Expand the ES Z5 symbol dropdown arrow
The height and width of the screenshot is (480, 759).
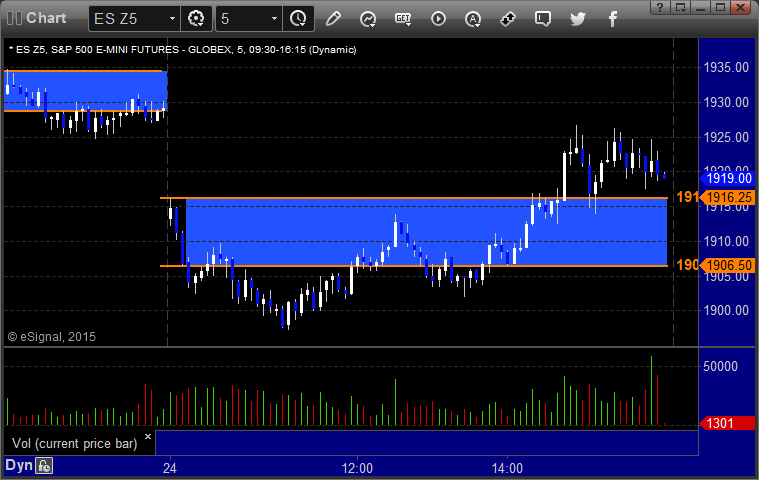pyautogui.click(x=172, y=19)
